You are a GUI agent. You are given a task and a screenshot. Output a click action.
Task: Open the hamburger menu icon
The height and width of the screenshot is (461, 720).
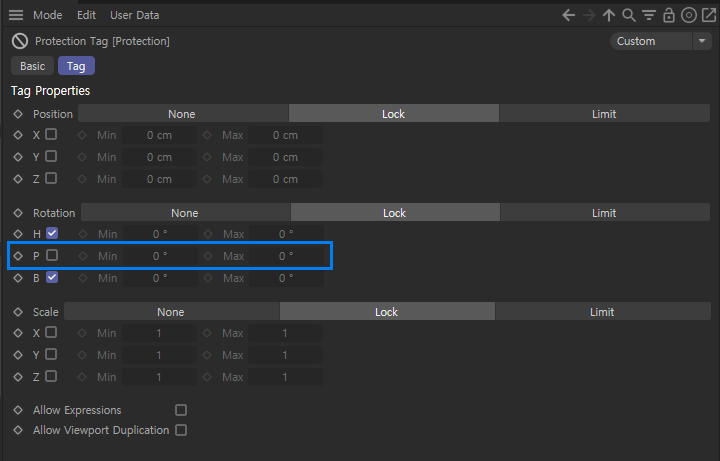pos(16,15)
